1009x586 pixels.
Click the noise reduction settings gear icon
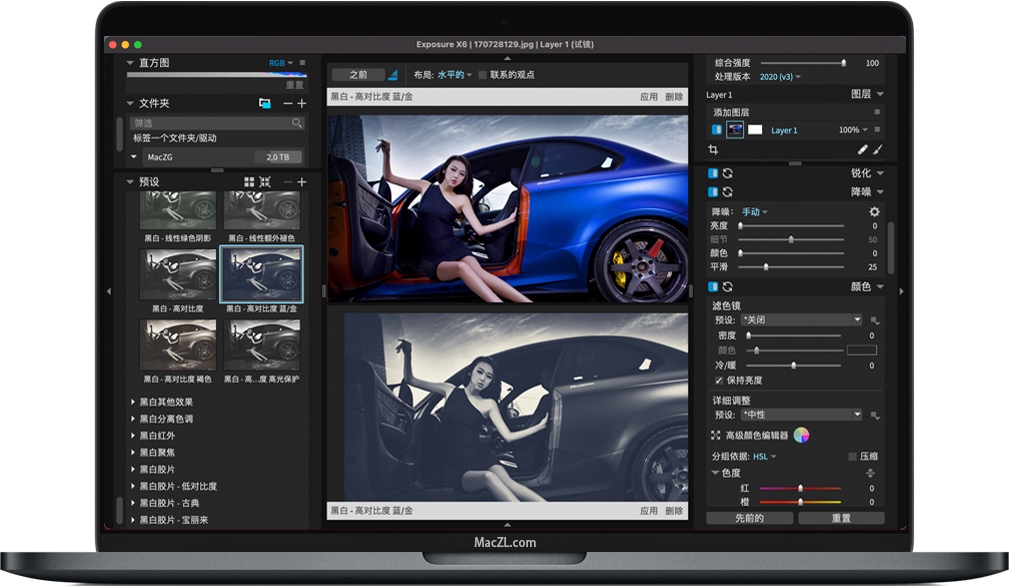click(x=874, y=211)
